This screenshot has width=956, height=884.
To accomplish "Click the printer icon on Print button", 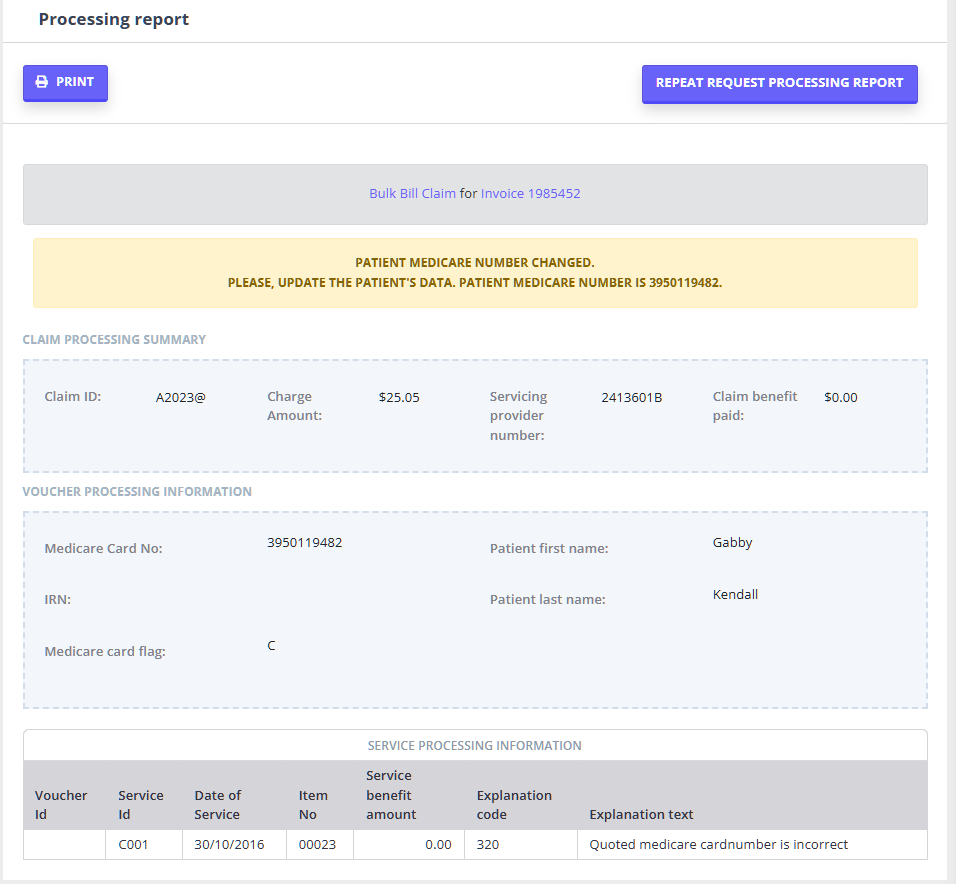I will coord(42,83).
